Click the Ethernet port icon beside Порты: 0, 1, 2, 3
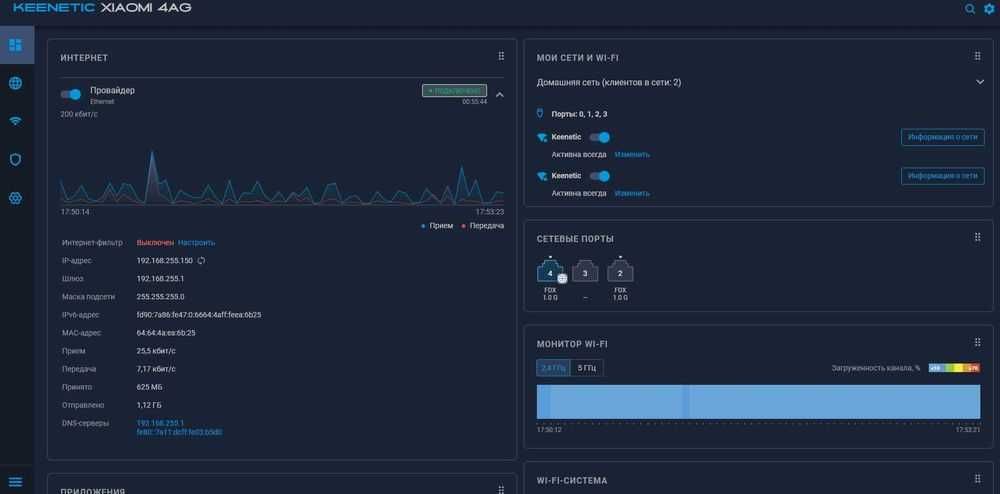Image resolution: width=1000 pixels, height=494 pixels. [540, 113]
